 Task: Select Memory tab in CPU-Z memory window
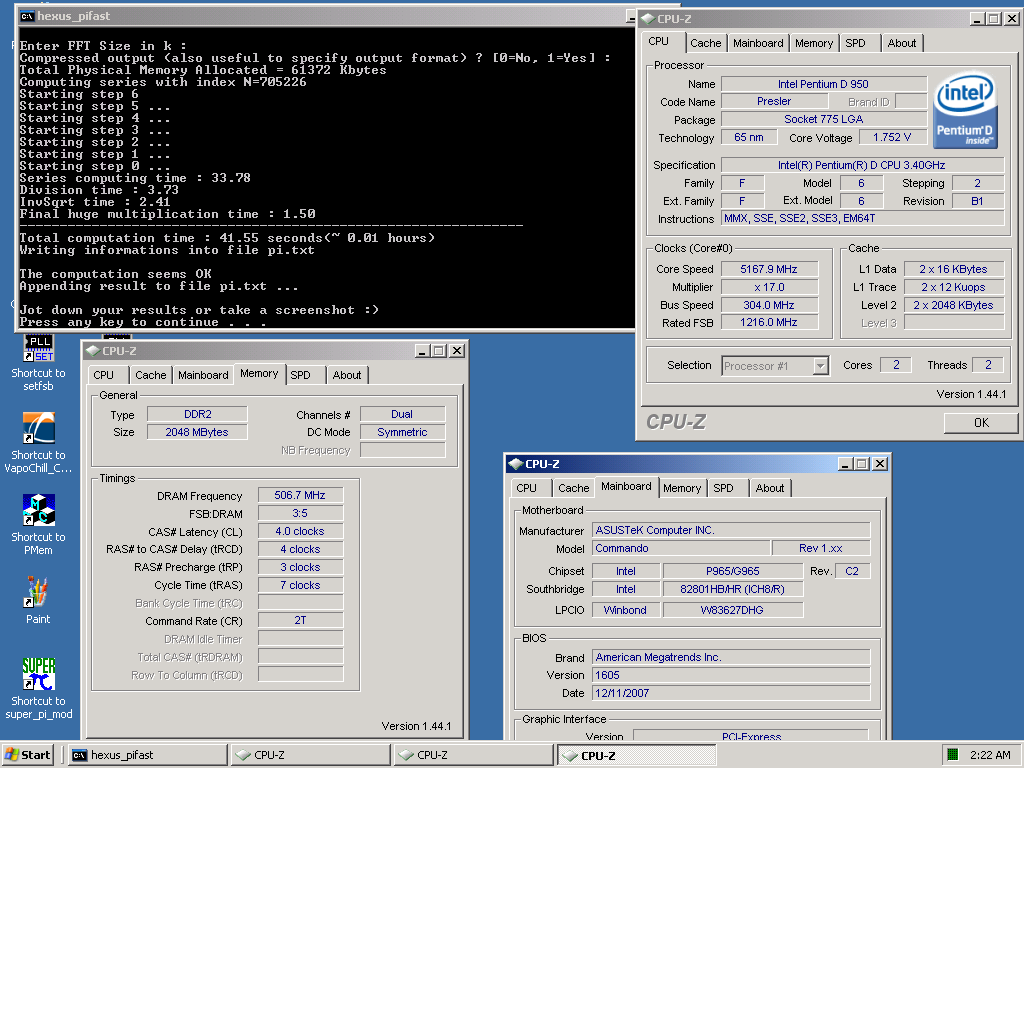[x=259, y=374]
